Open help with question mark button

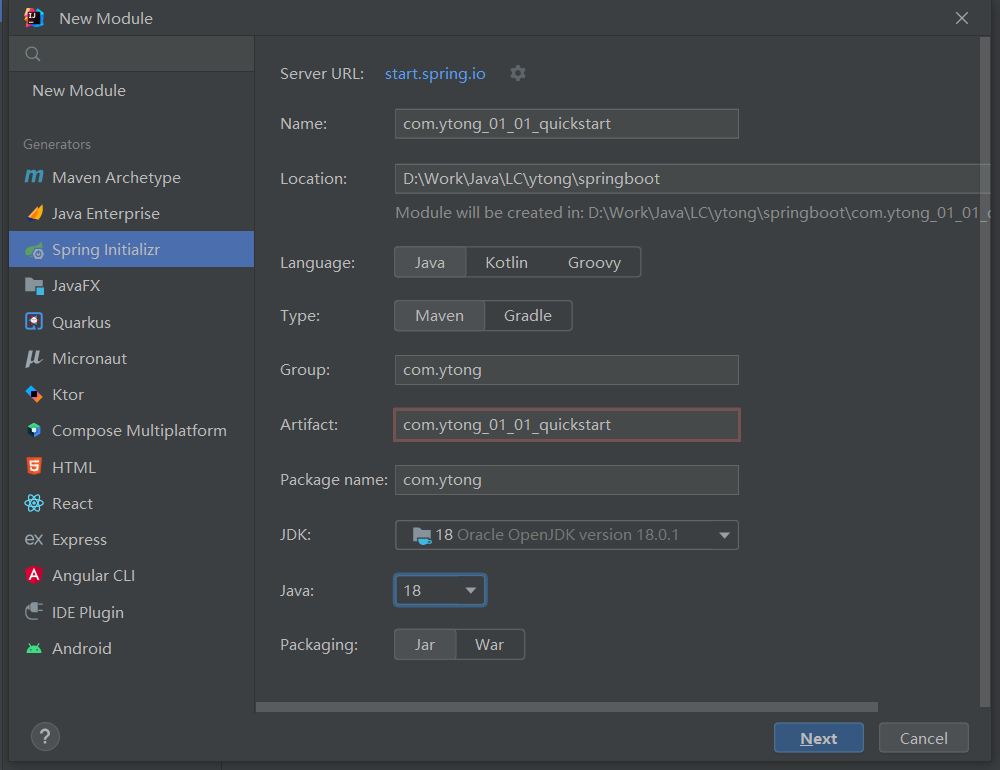click(45, 737)
